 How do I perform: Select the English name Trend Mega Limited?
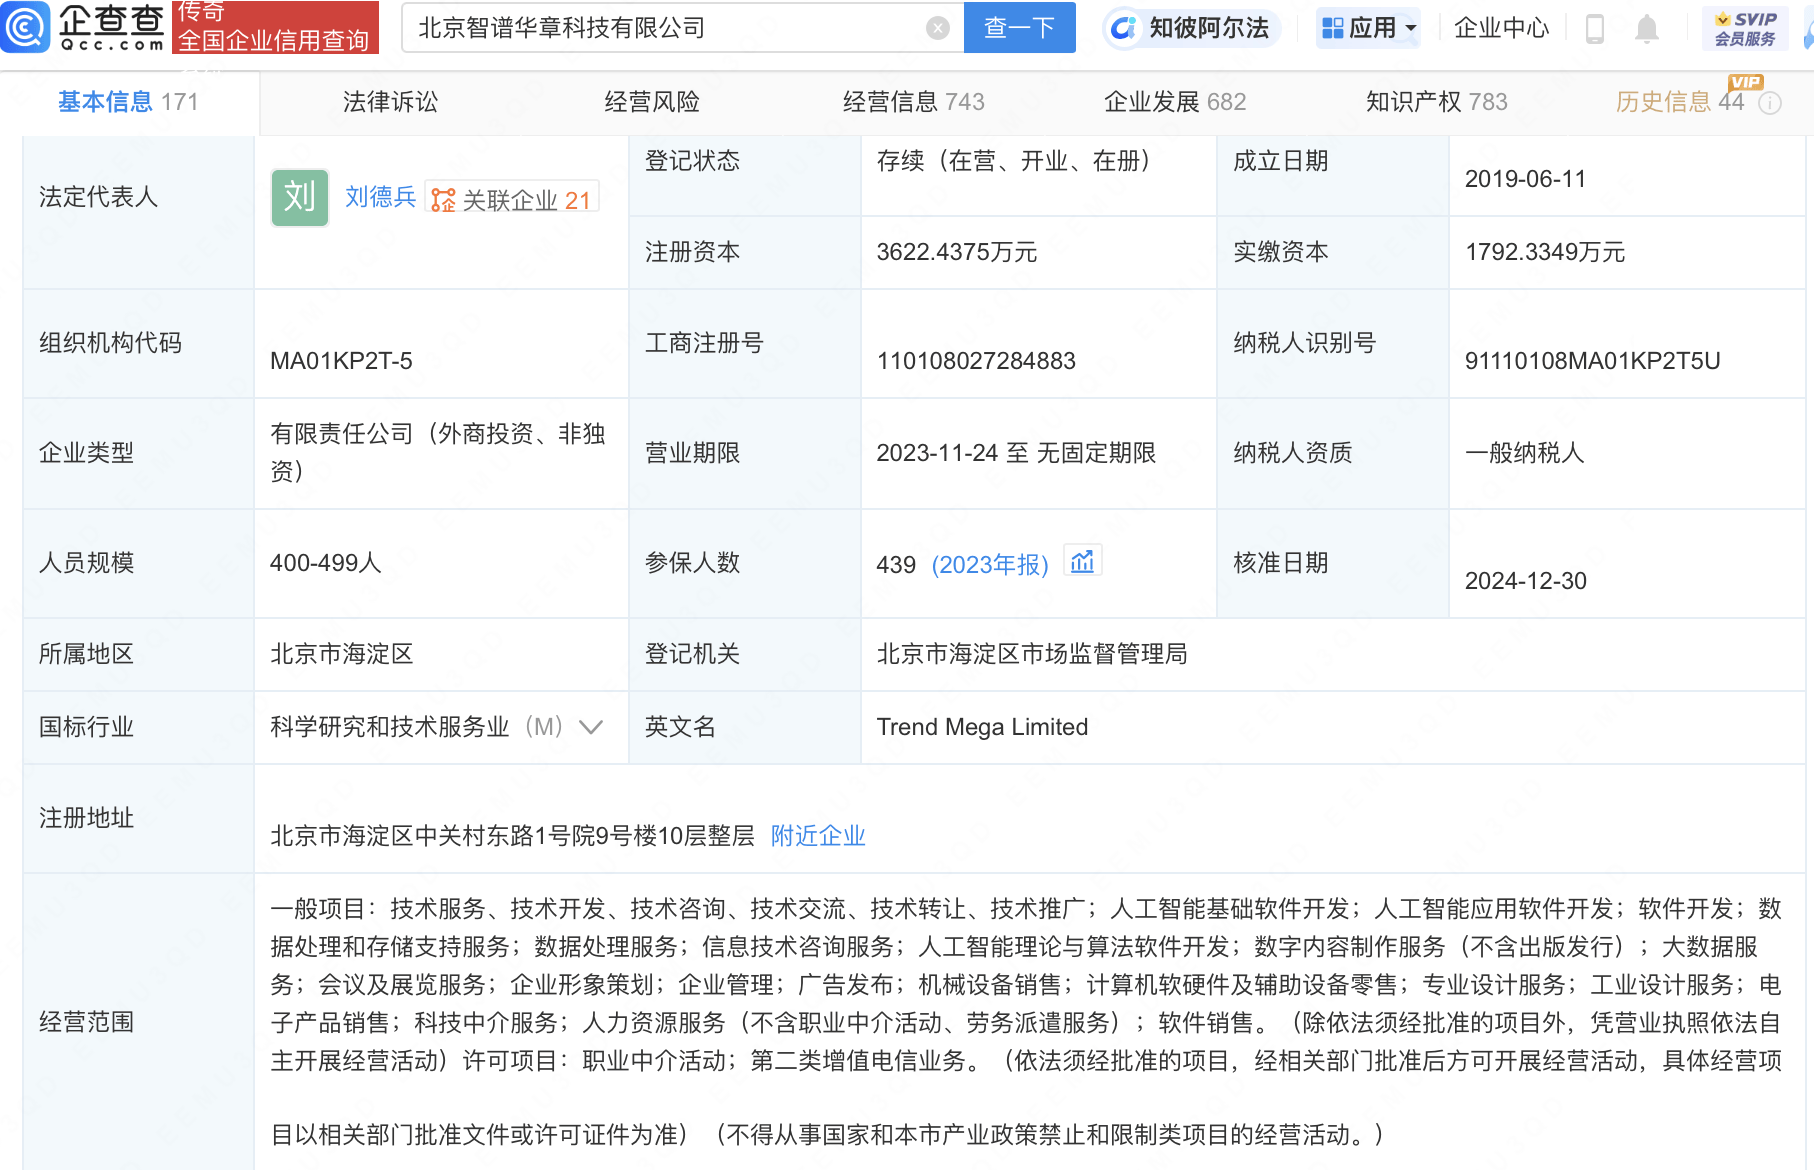point(982,727)
